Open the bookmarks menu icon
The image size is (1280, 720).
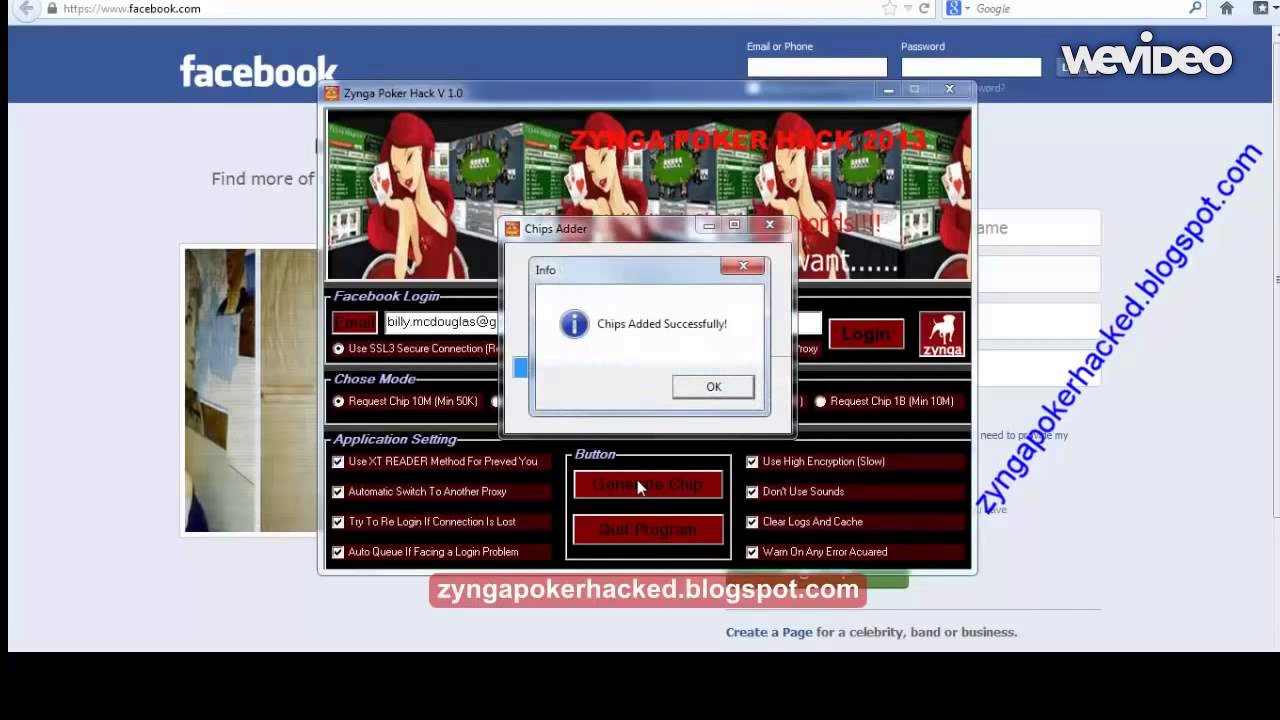[x=1262, y=8]
